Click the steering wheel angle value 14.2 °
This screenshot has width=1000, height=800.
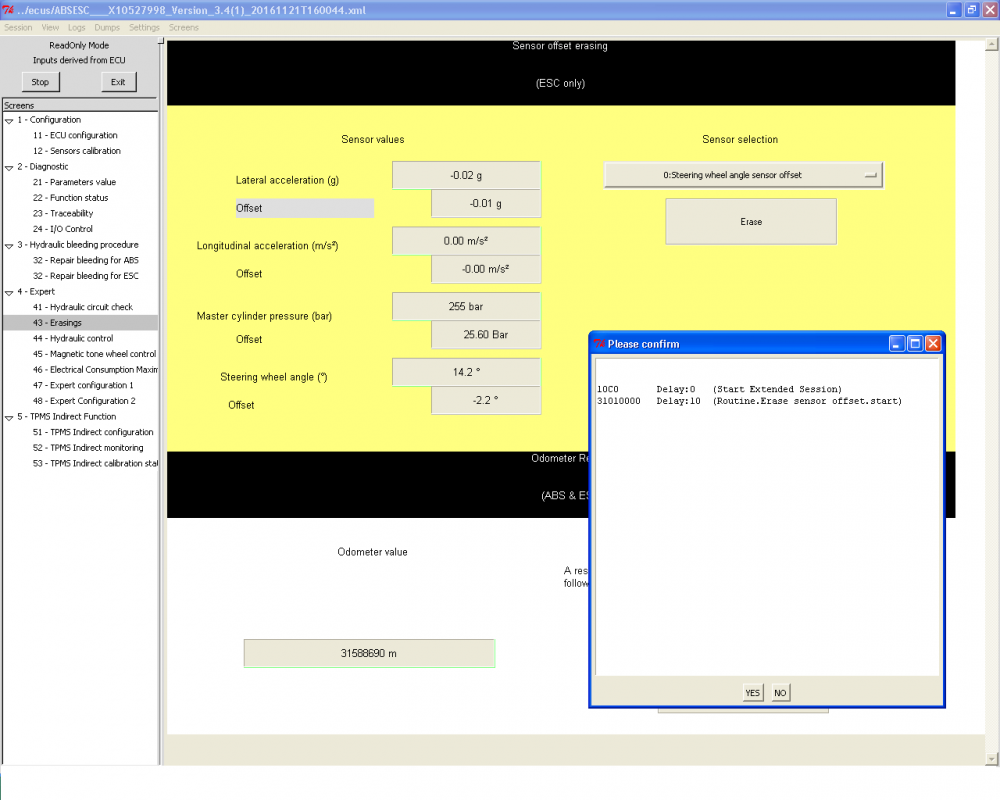point(466,372)
